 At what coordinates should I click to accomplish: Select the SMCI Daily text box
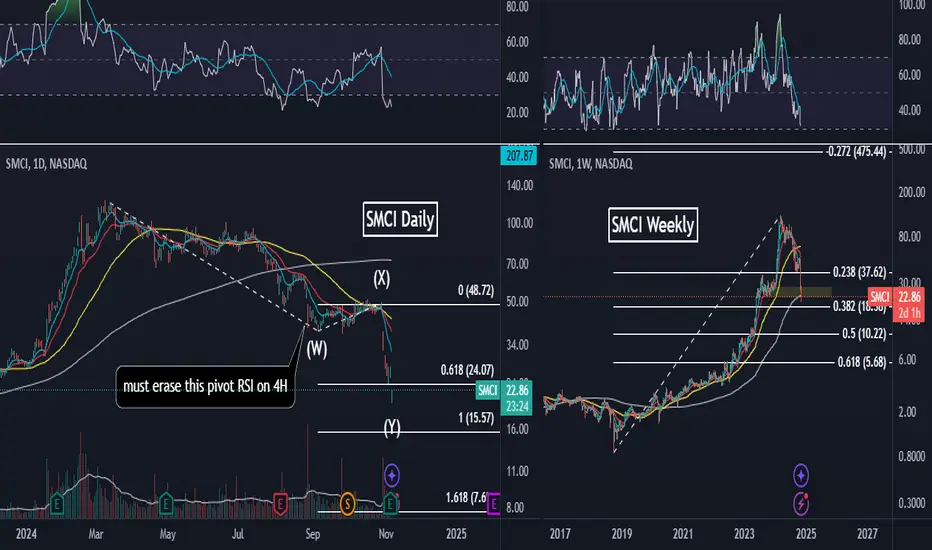400,219
